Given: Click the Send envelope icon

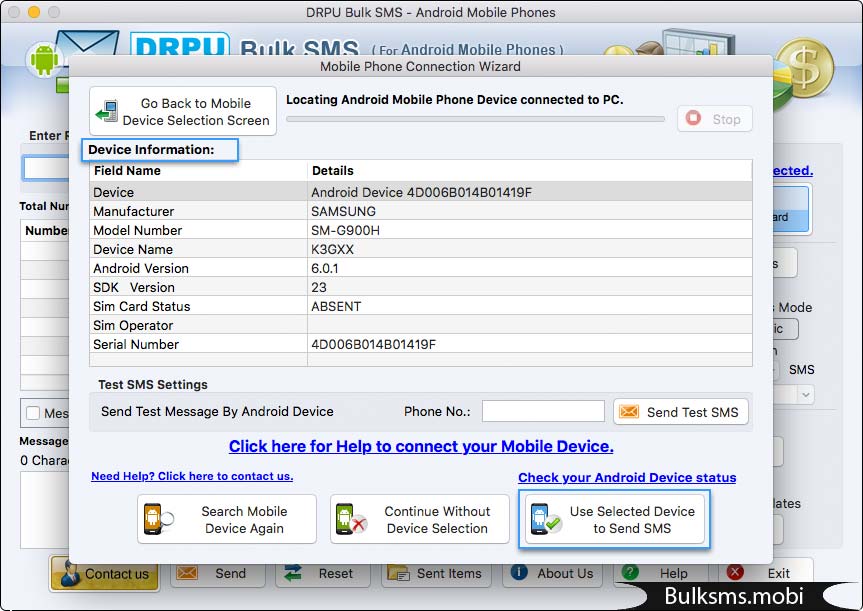Looking at the screenshot, I should click(x=187, y=573).
